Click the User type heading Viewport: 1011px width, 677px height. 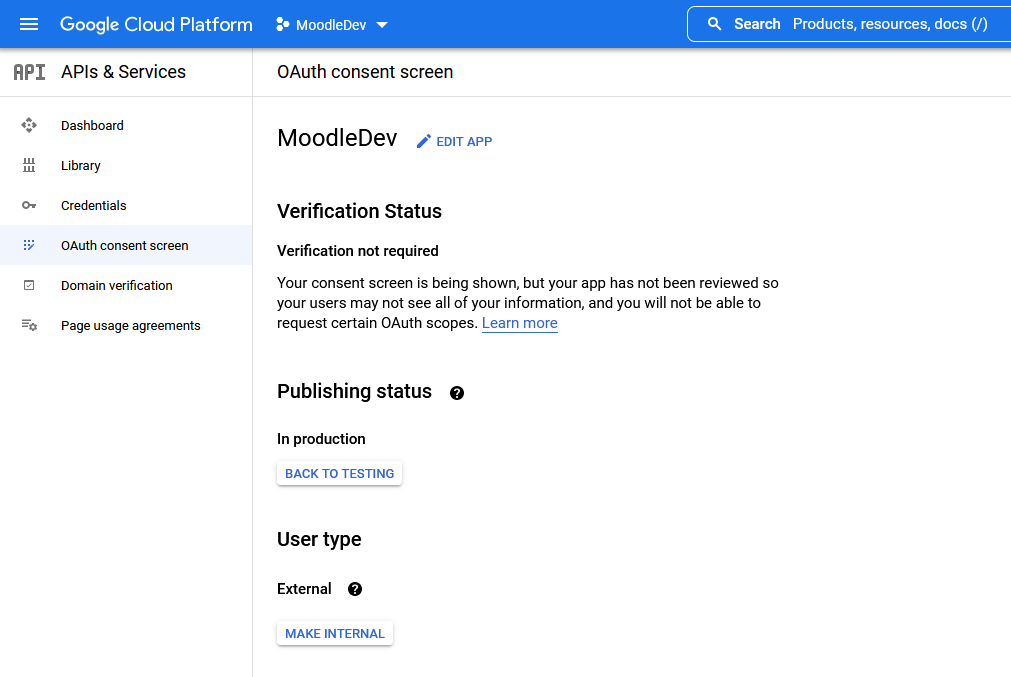pyautogui.click(x=319, y=539)
